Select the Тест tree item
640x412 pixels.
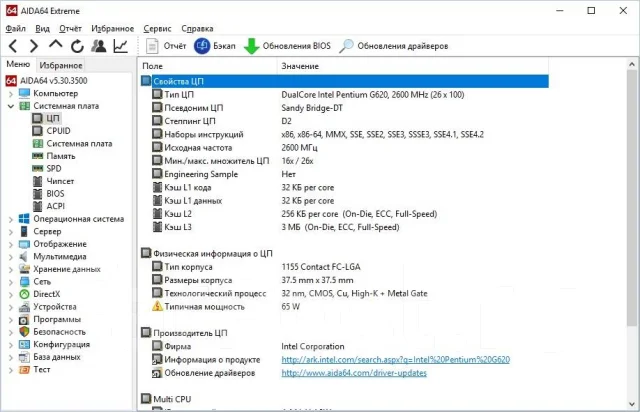[35, 370]
